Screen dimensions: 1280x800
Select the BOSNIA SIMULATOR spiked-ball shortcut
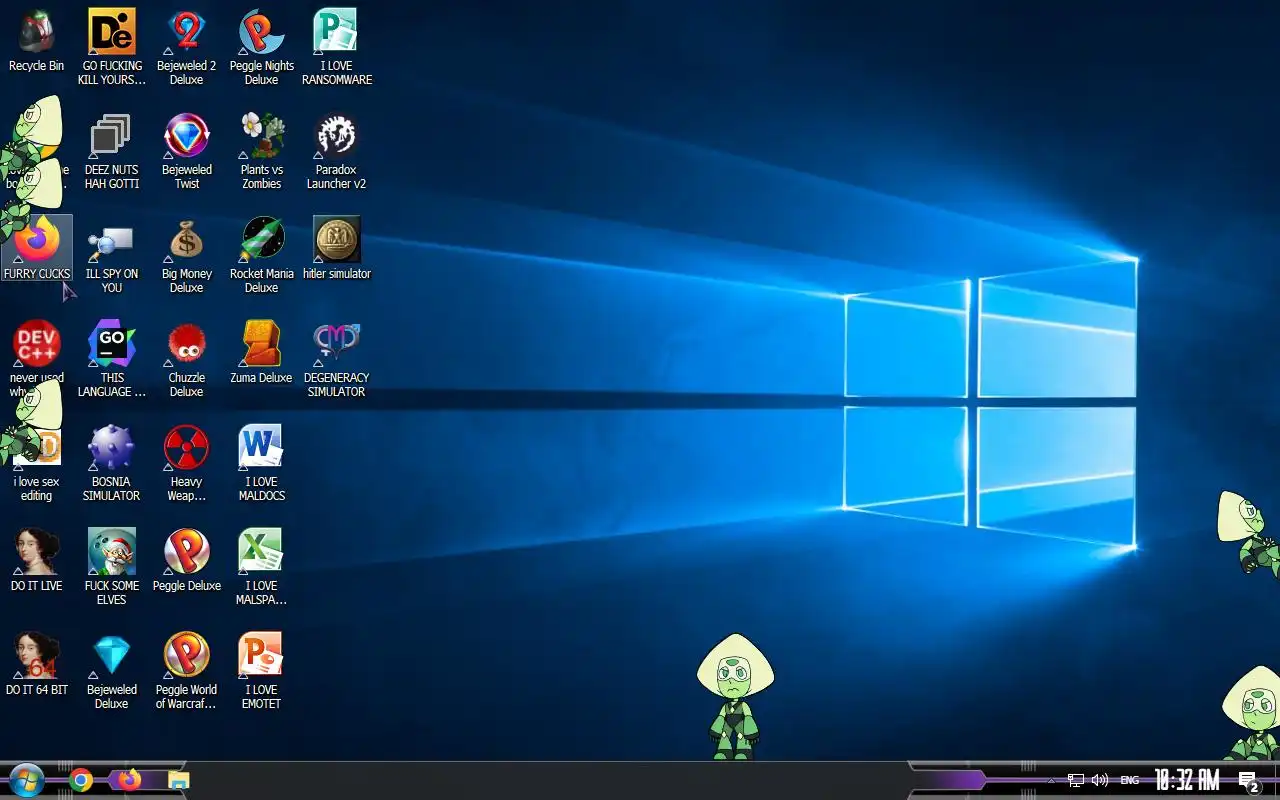coord(112,463)
